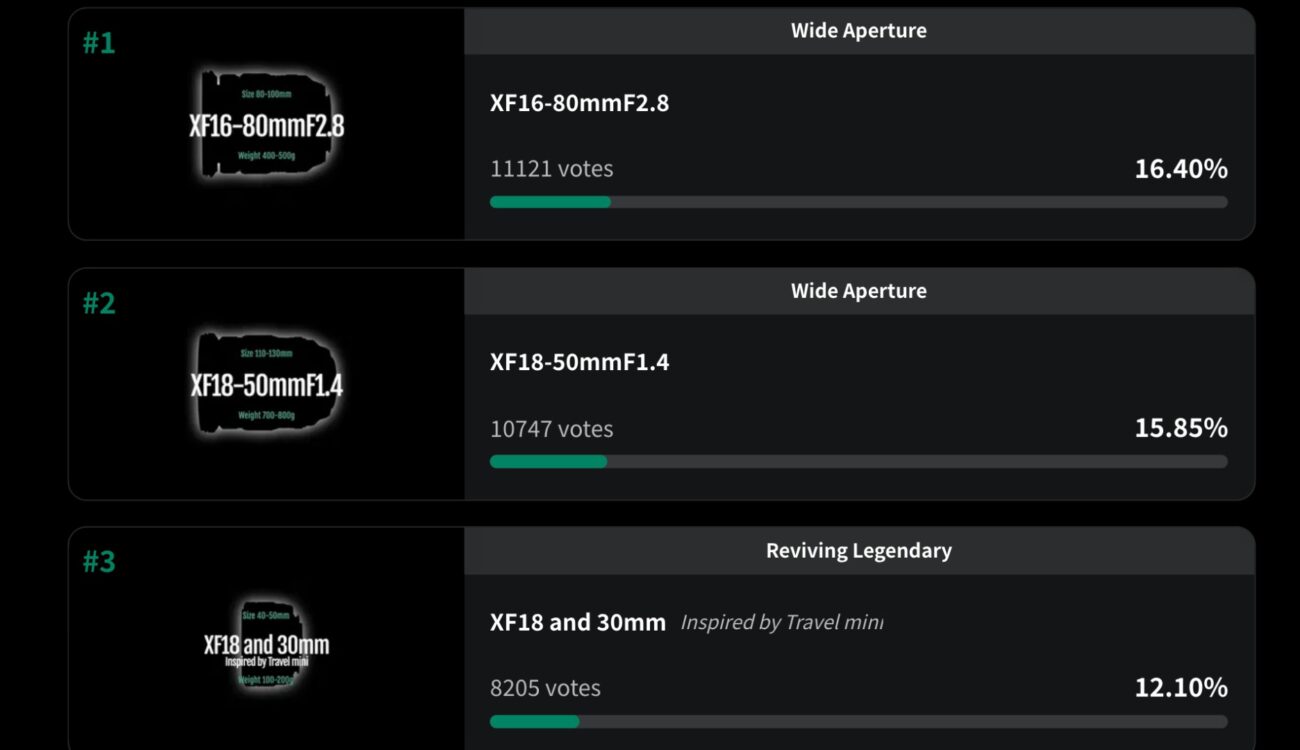Click the 10747 votes count
Image resolution: width=1300 pixels, height=750 pixels.
(x=550, y=429)
